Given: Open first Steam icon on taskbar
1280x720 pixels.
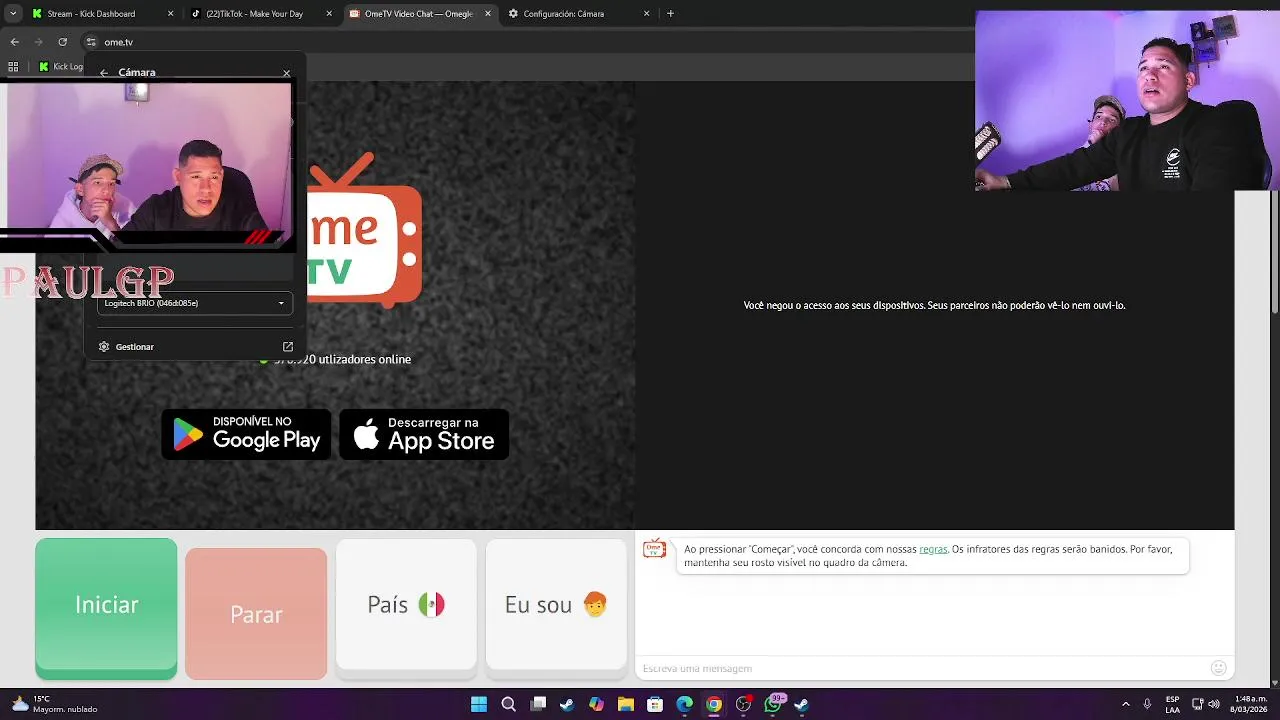Looking at the screenshot, I should [567, 704].
